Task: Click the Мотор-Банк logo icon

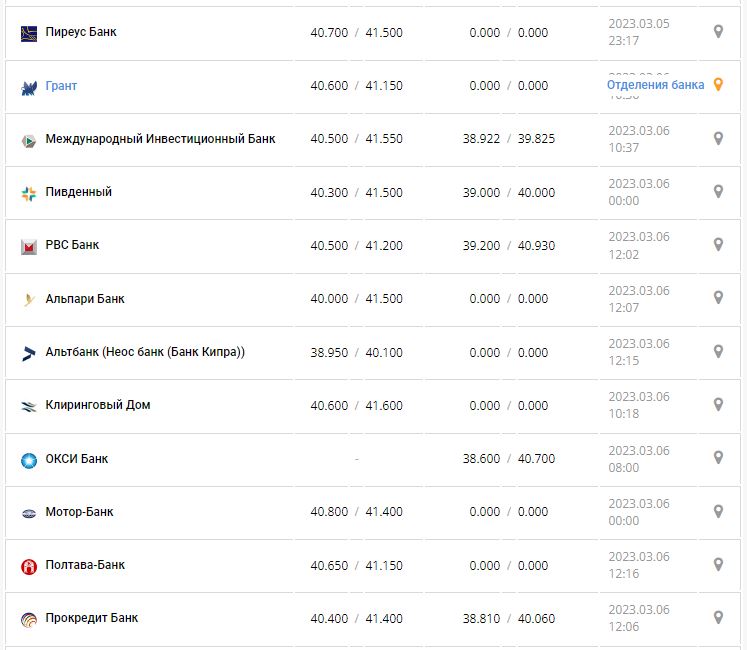Action: coord(28,513)
